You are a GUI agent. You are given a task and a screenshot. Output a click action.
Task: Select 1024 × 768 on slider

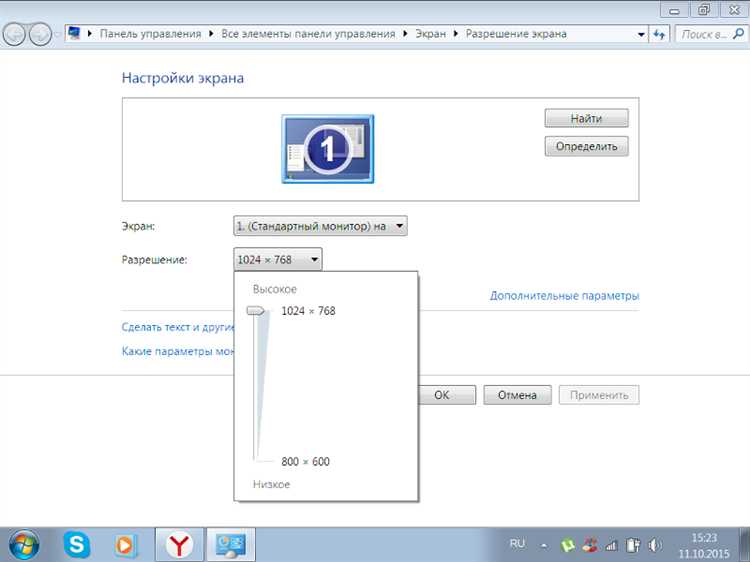(308, 311)
